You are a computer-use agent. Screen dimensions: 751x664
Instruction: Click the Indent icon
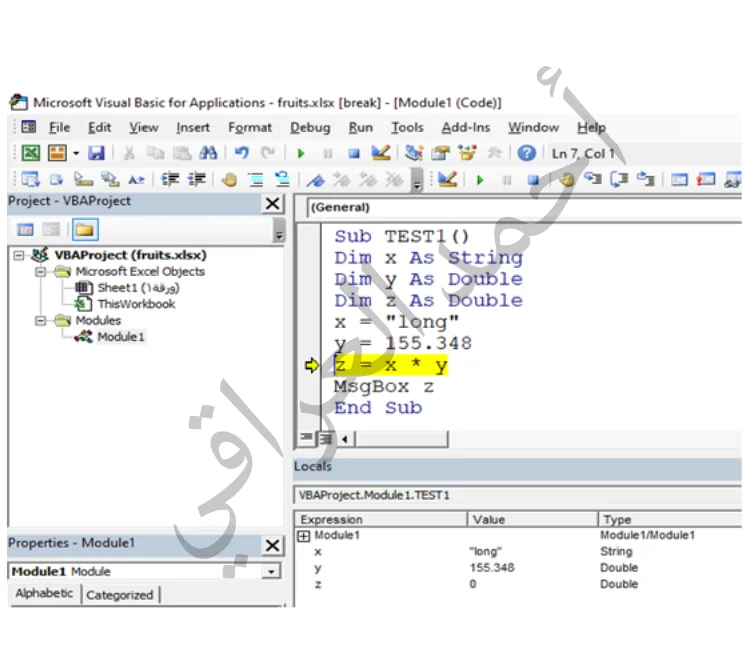(170, 180)
